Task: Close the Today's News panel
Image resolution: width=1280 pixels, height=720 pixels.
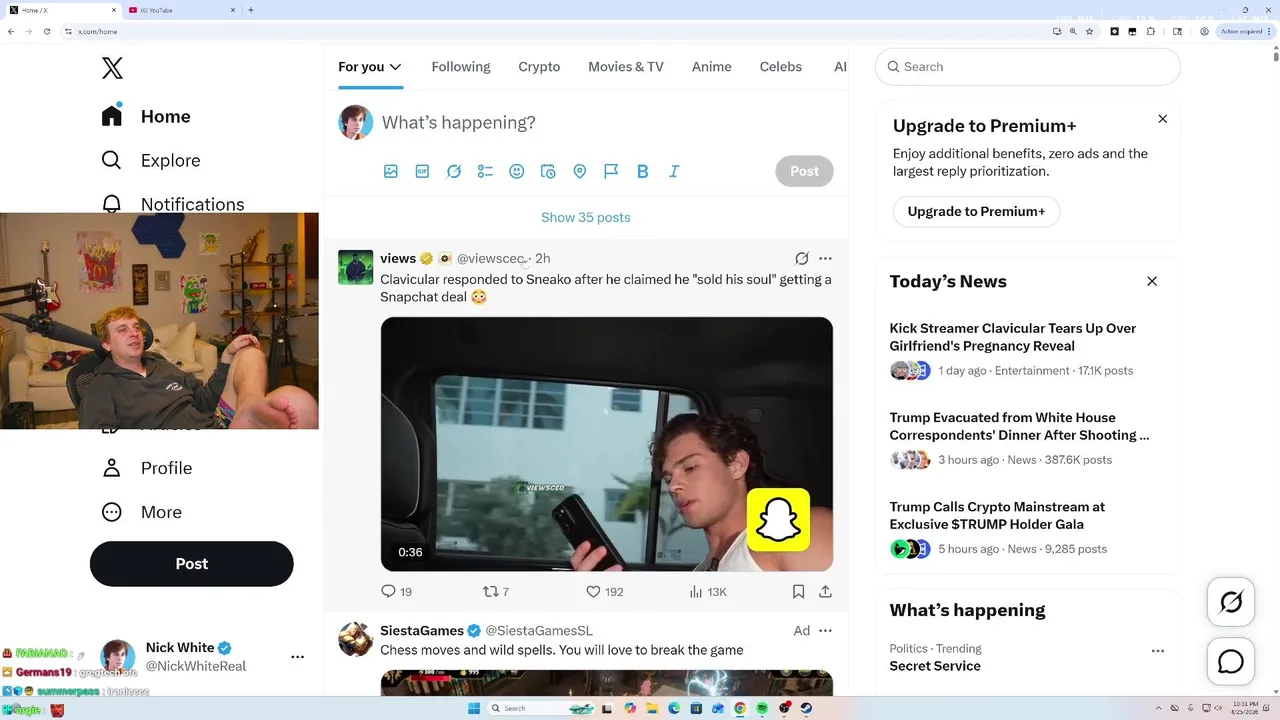Action: 1152,281
